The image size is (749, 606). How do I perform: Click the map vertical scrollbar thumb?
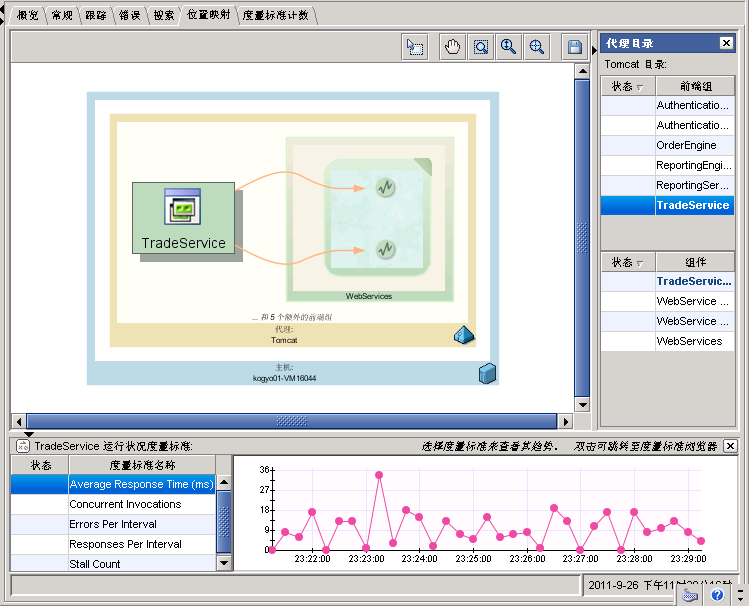[x=582, y=238]
